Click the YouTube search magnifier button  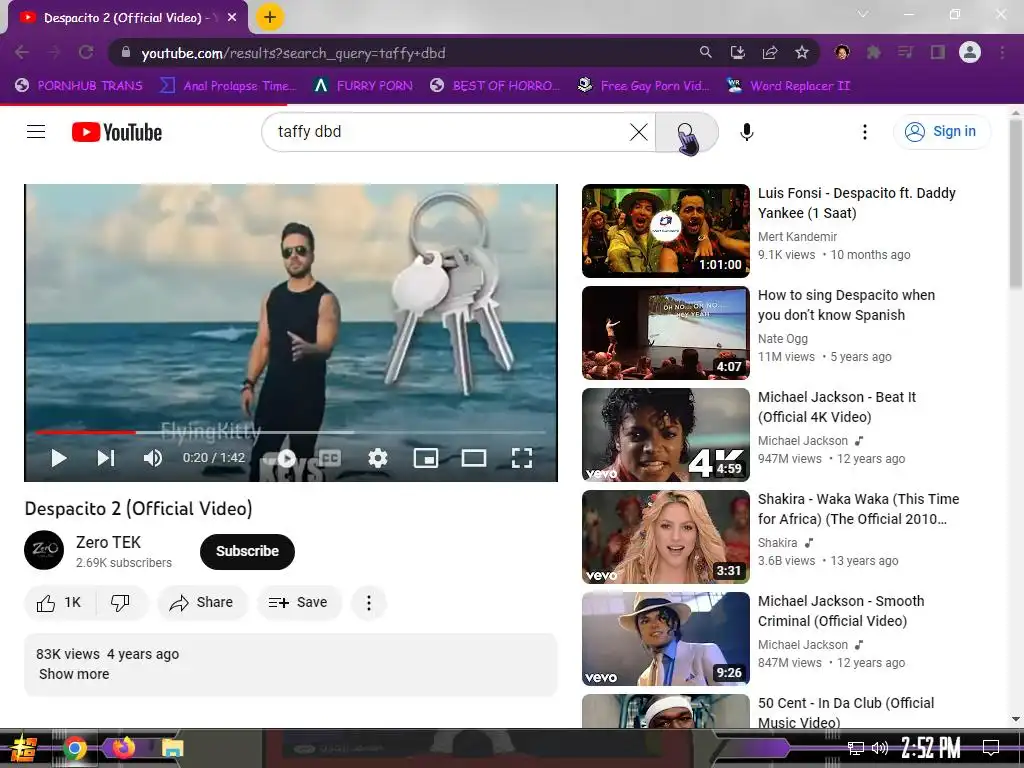(x=686, y=132)
